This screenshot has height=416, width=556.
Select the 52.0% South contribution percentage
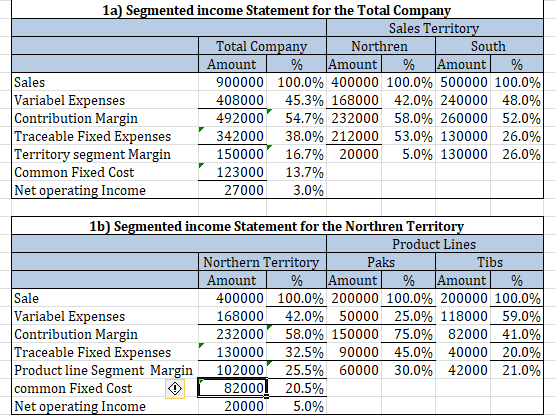pos(517,118)
